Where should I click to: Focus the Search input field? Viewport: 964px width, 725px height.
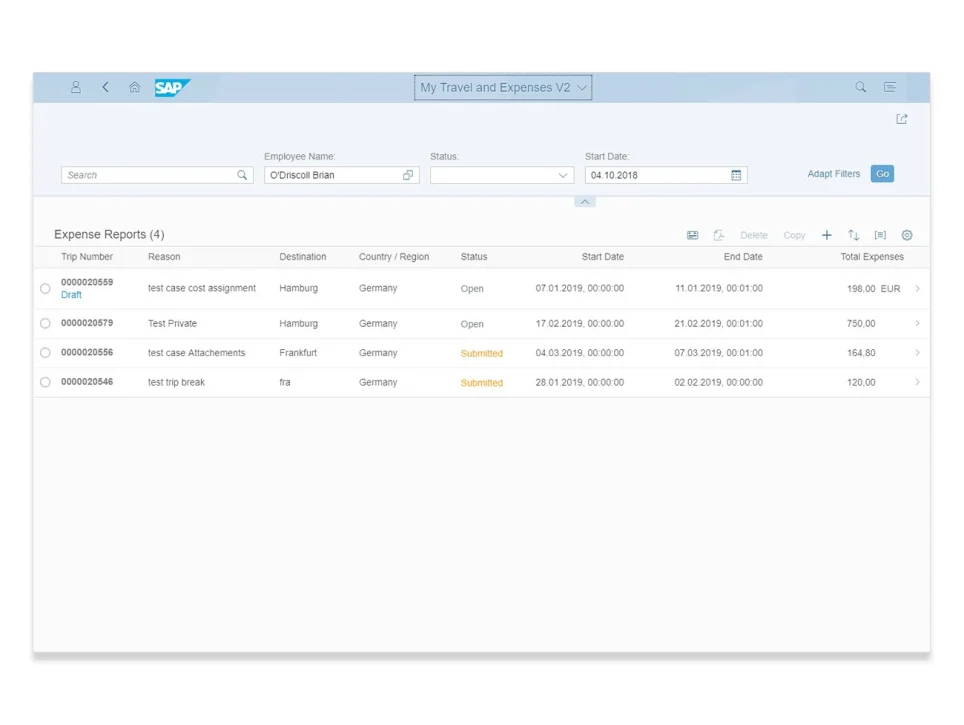coord(157,175)
